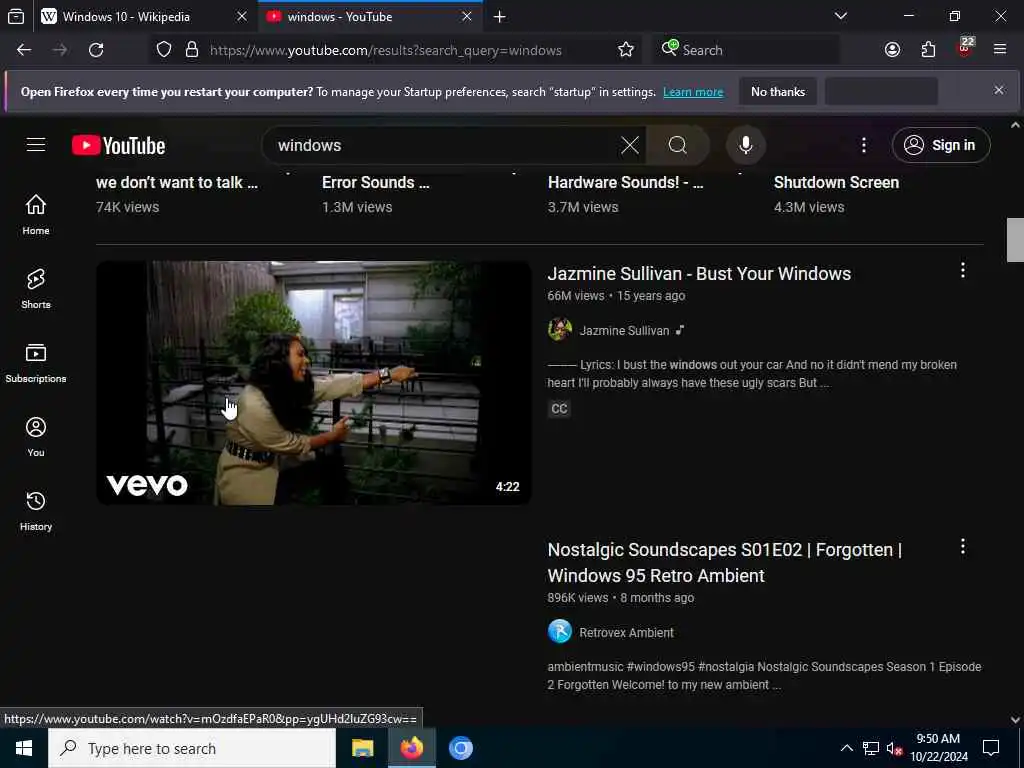Open the Jazmine Sullivan channel avatar

[x=560, y=330]
